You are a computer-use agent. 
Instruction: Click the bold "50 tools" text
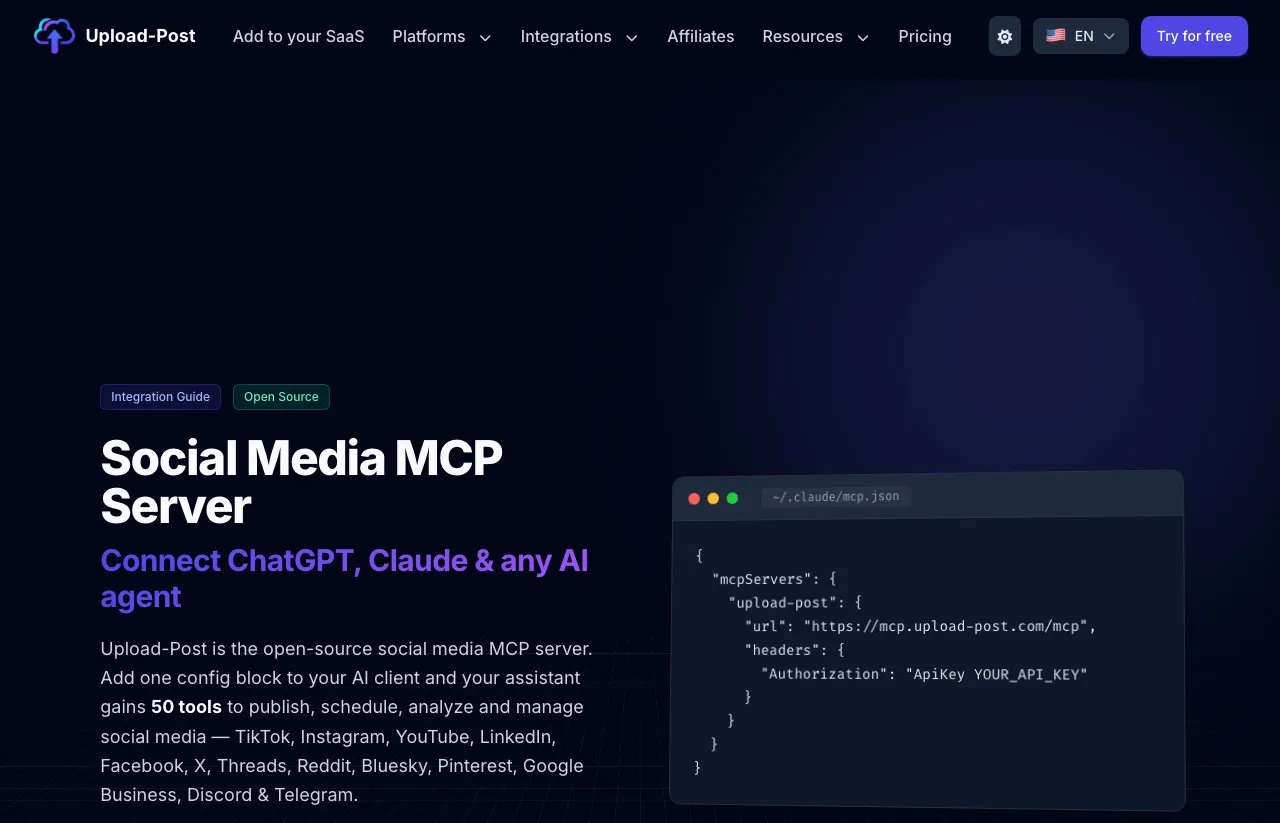pyautogui.click(x=187, y=707)
